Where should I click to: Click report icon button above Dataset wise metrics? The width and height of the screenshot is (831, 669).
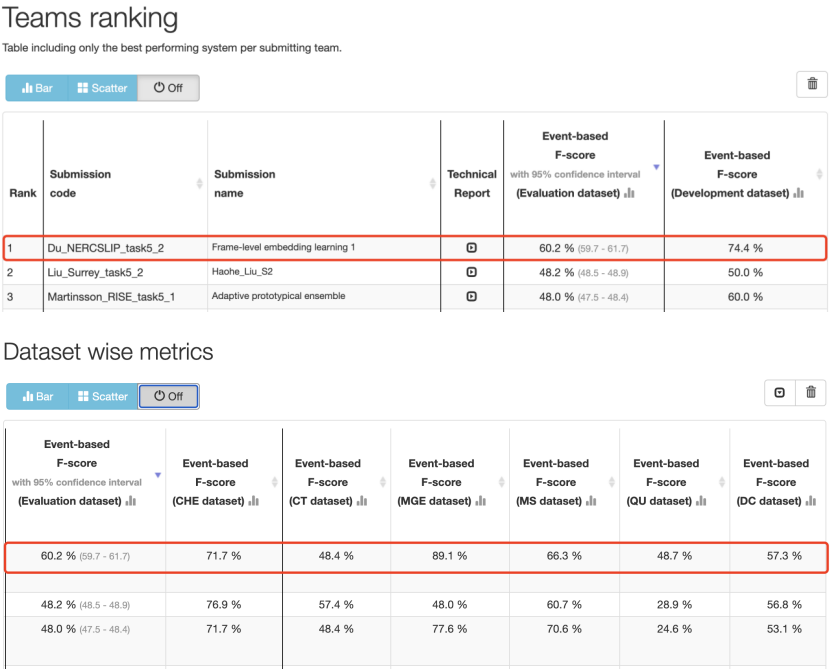tap(779, 395)
